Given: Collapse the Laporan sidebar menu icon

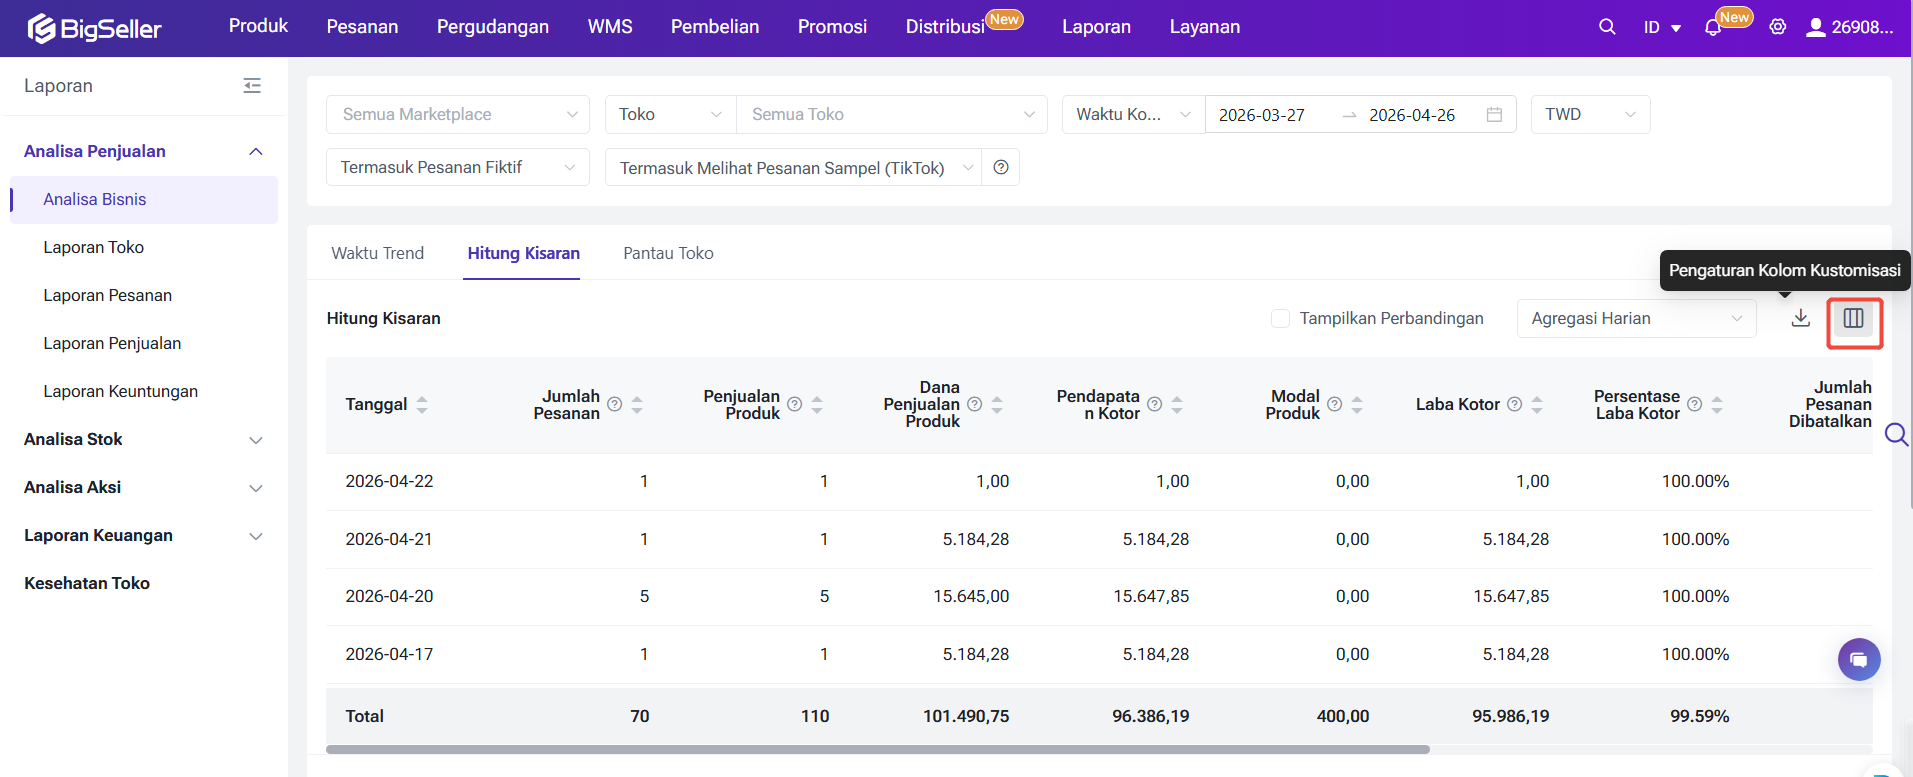Looking at the screenshot, I should click(x=252, y=86).
